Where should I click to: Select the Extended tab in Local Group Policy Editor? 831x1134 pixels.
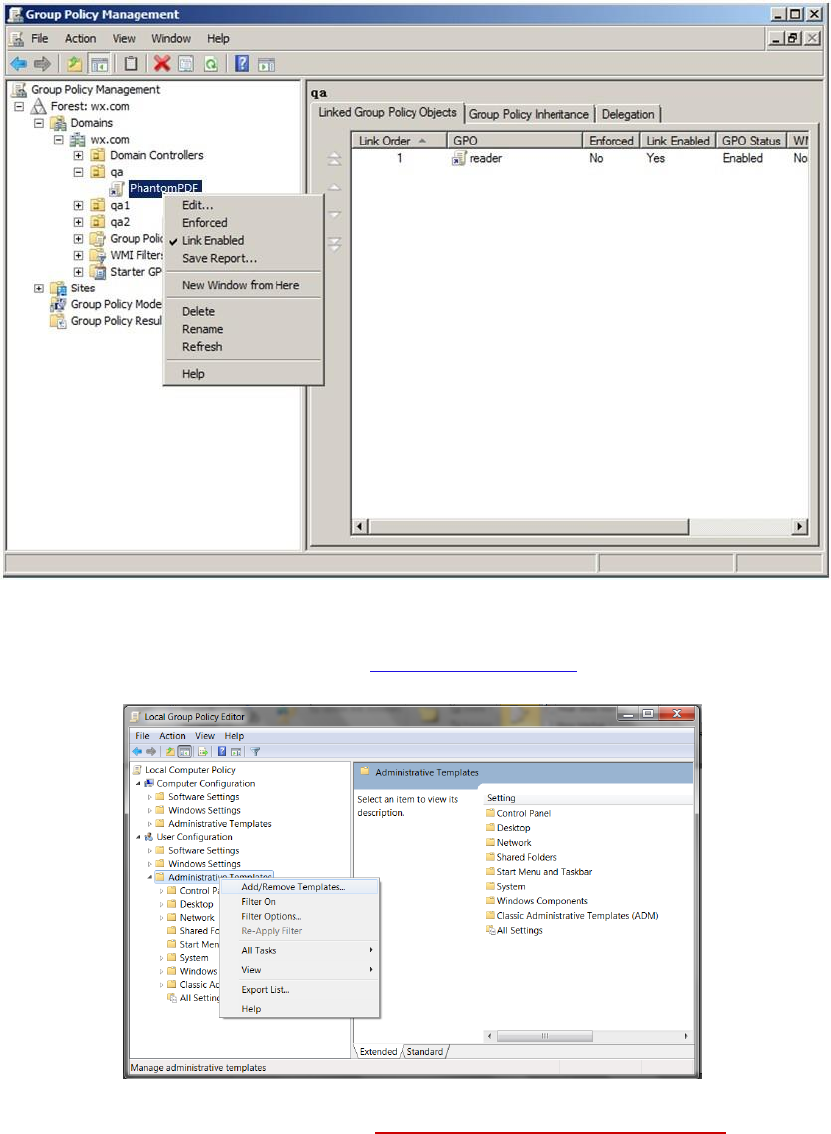pos(378,1052)
